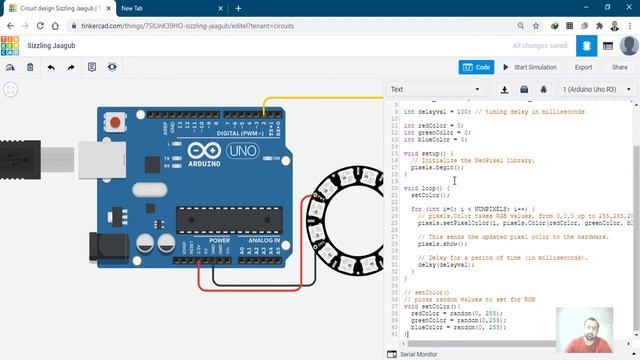
Task: Click code line 'pixels.begin();'
Action: click(x=437, y=167)
